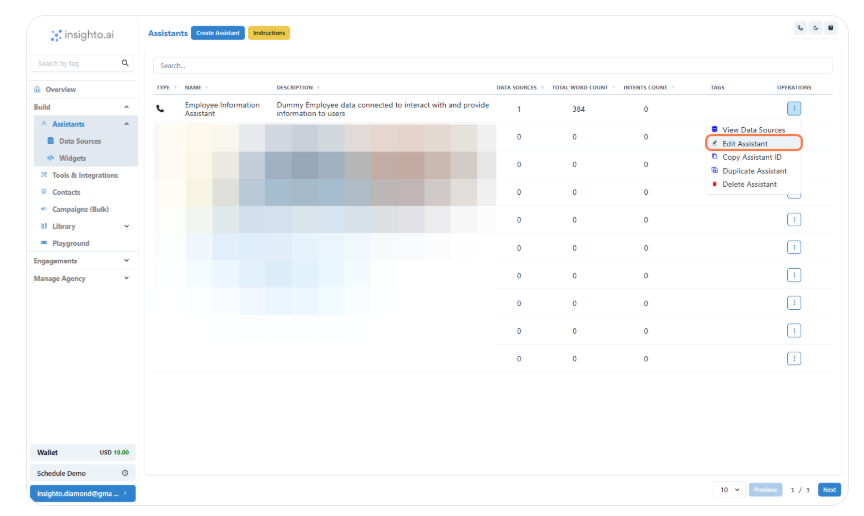
Task: Click the Employee Information Assistant name
Action: 222,109
